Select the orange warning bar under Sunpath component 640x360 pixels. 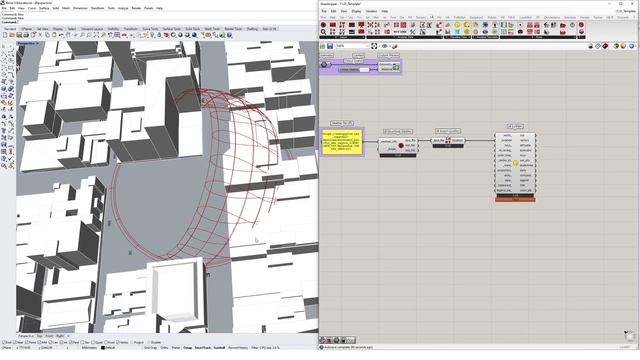coord(515,199)
